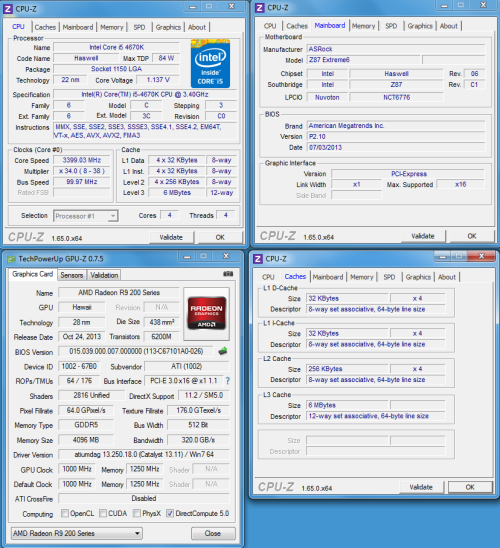Image resolution: width=500 pixels, height=548 pixels.
Task: Click the L3 Cache size field 6 MBytes
Action: (x=347, y=405)
